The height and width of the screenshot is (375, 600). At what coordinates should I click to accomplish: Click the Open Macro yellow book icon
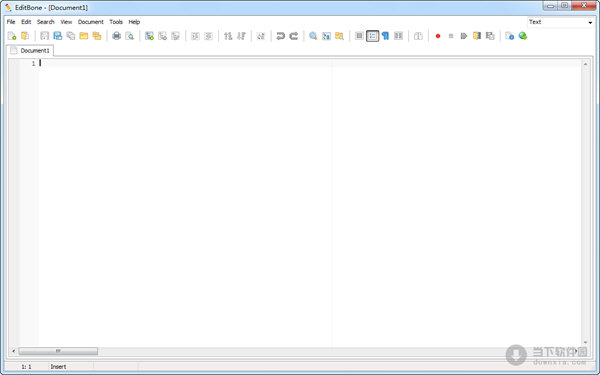click(477, 36)
